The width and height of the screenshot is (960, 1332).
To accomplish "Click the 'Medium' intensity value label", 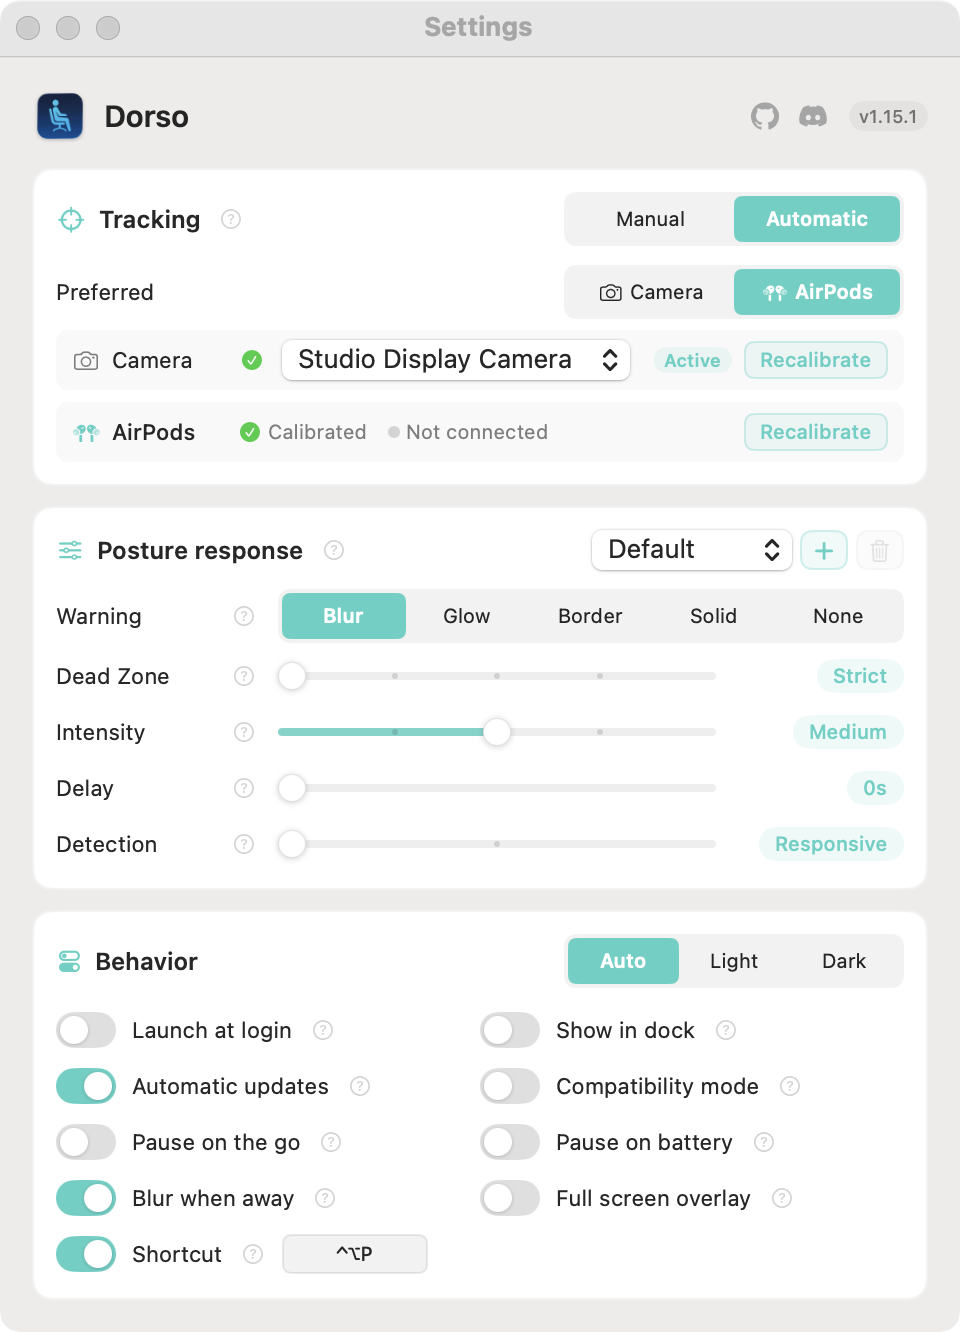I will click(848, 732).
